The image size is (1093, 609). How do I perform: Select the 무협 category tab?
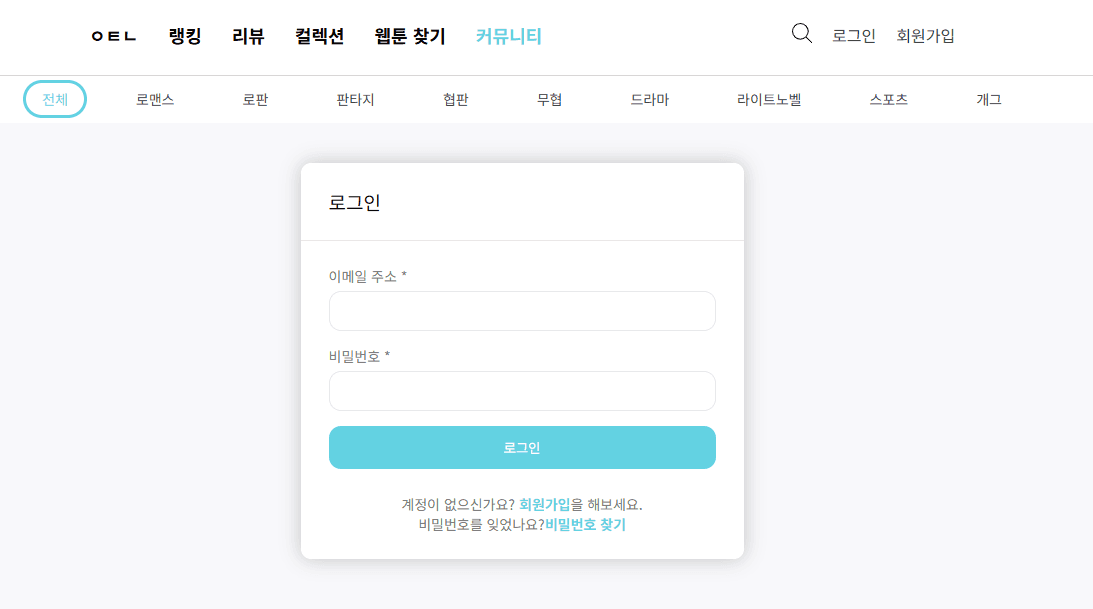pos(548,99)
